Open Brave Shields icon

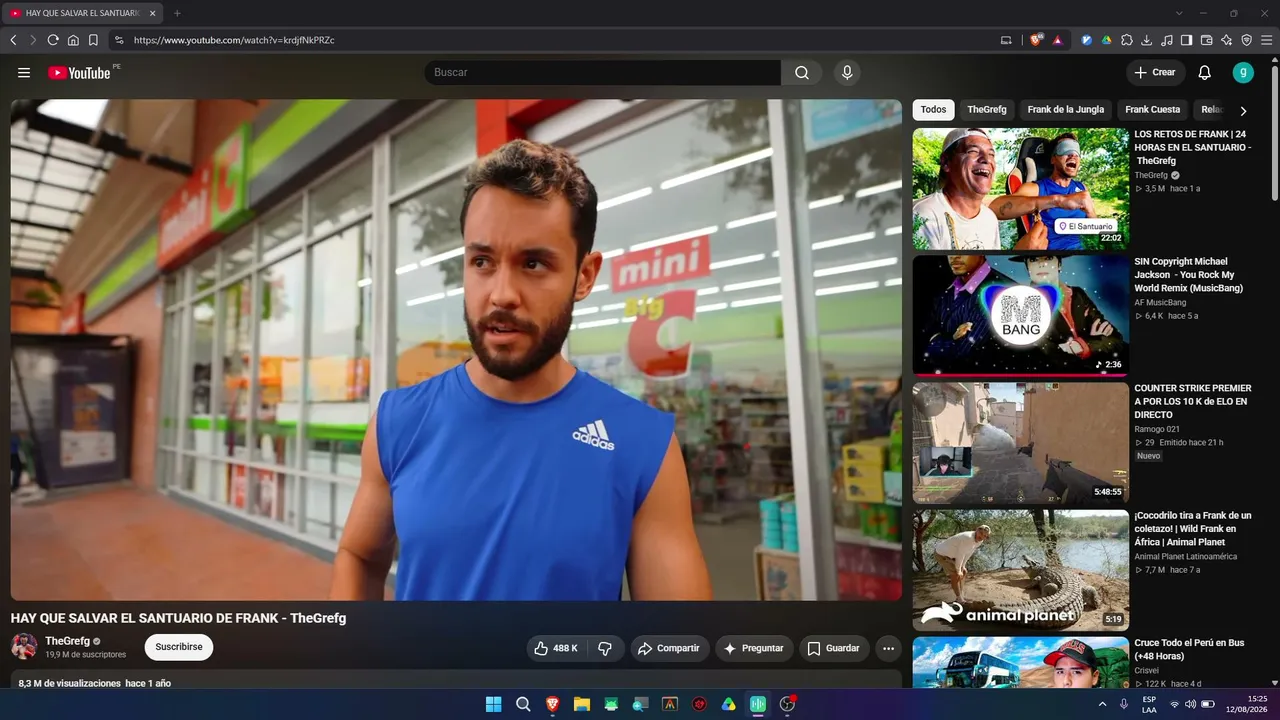(1036, 40)
